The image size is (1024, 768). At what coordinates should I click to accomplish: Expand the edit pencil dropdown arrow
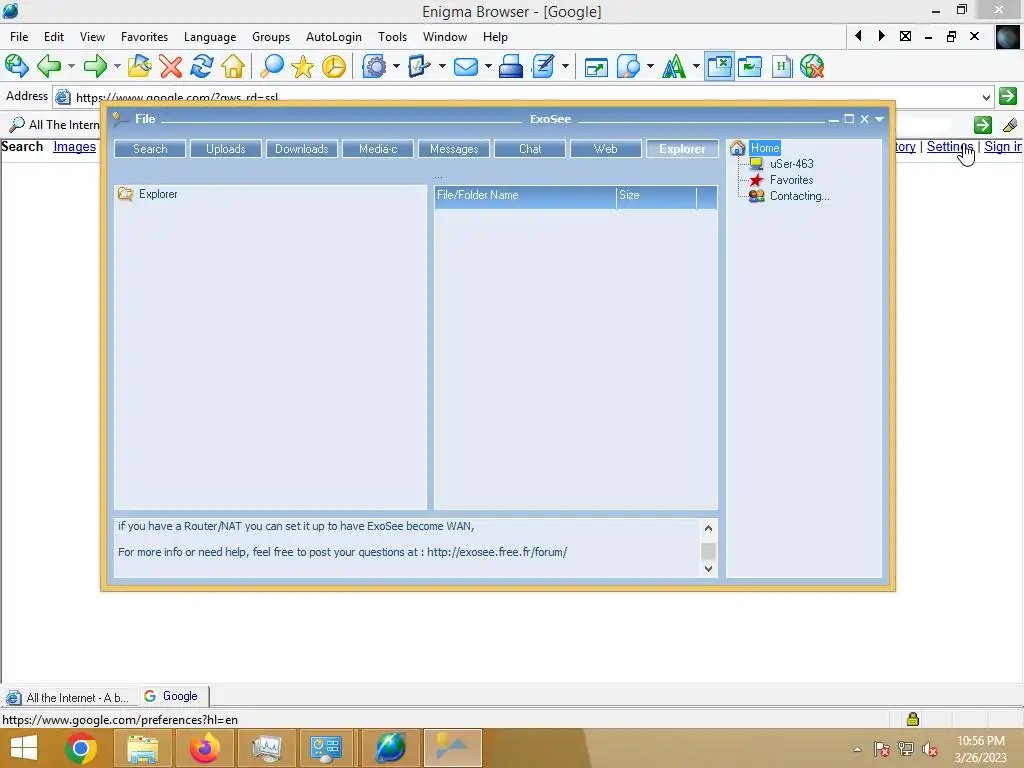(x=565, y=66)
